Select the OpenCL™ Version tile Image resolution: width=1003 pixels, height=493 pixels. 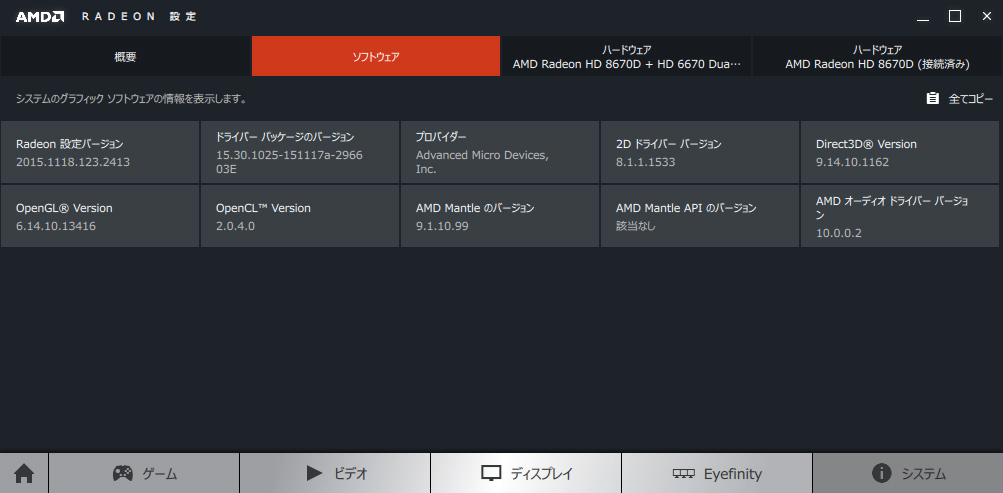tap(300, 216)
